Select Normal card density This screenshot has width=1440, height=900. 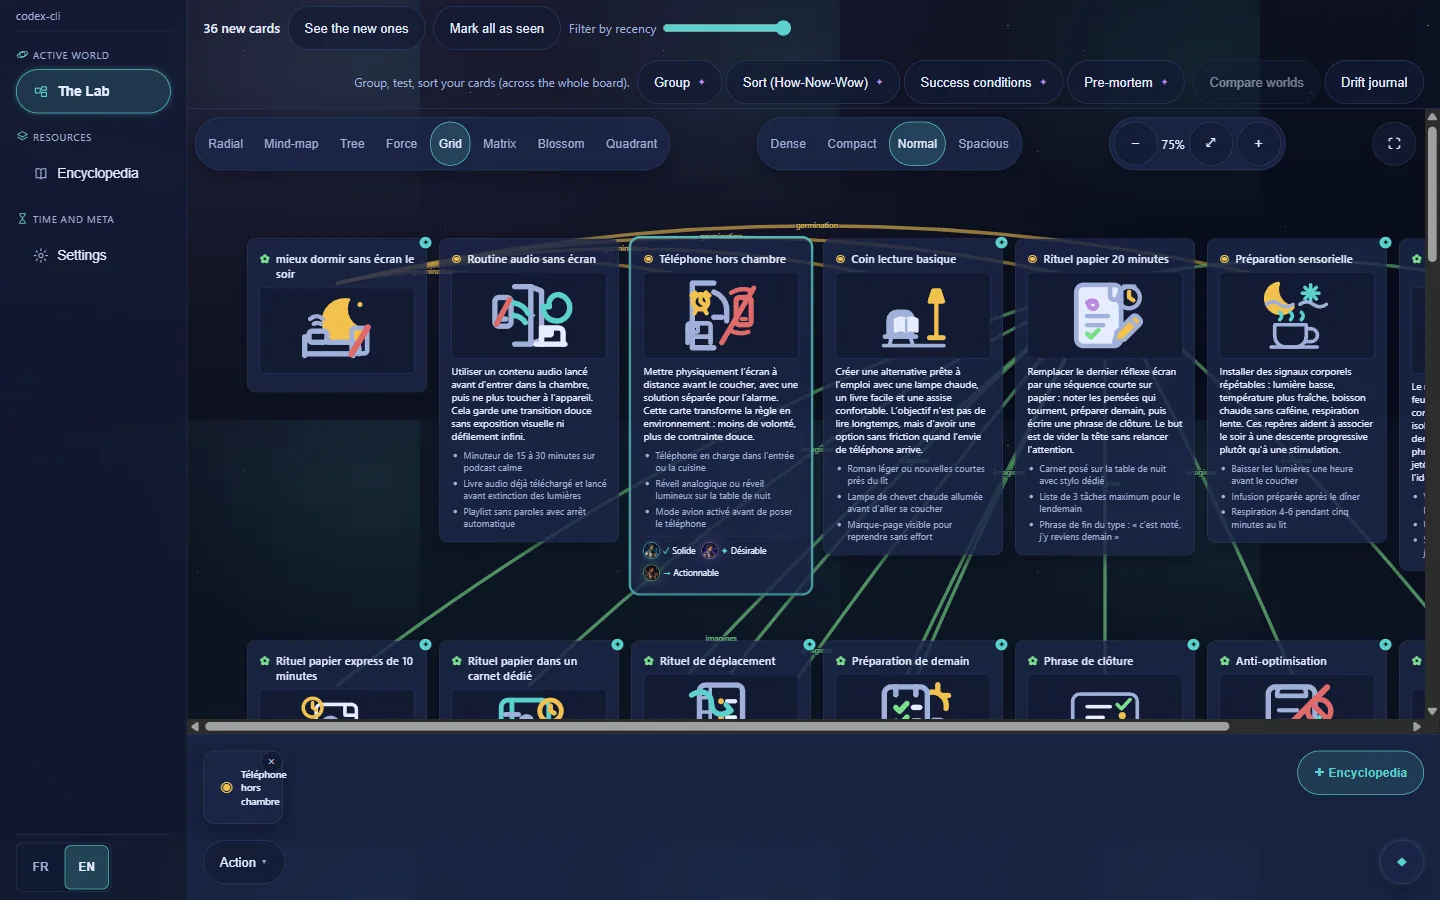tap(917, 144)
